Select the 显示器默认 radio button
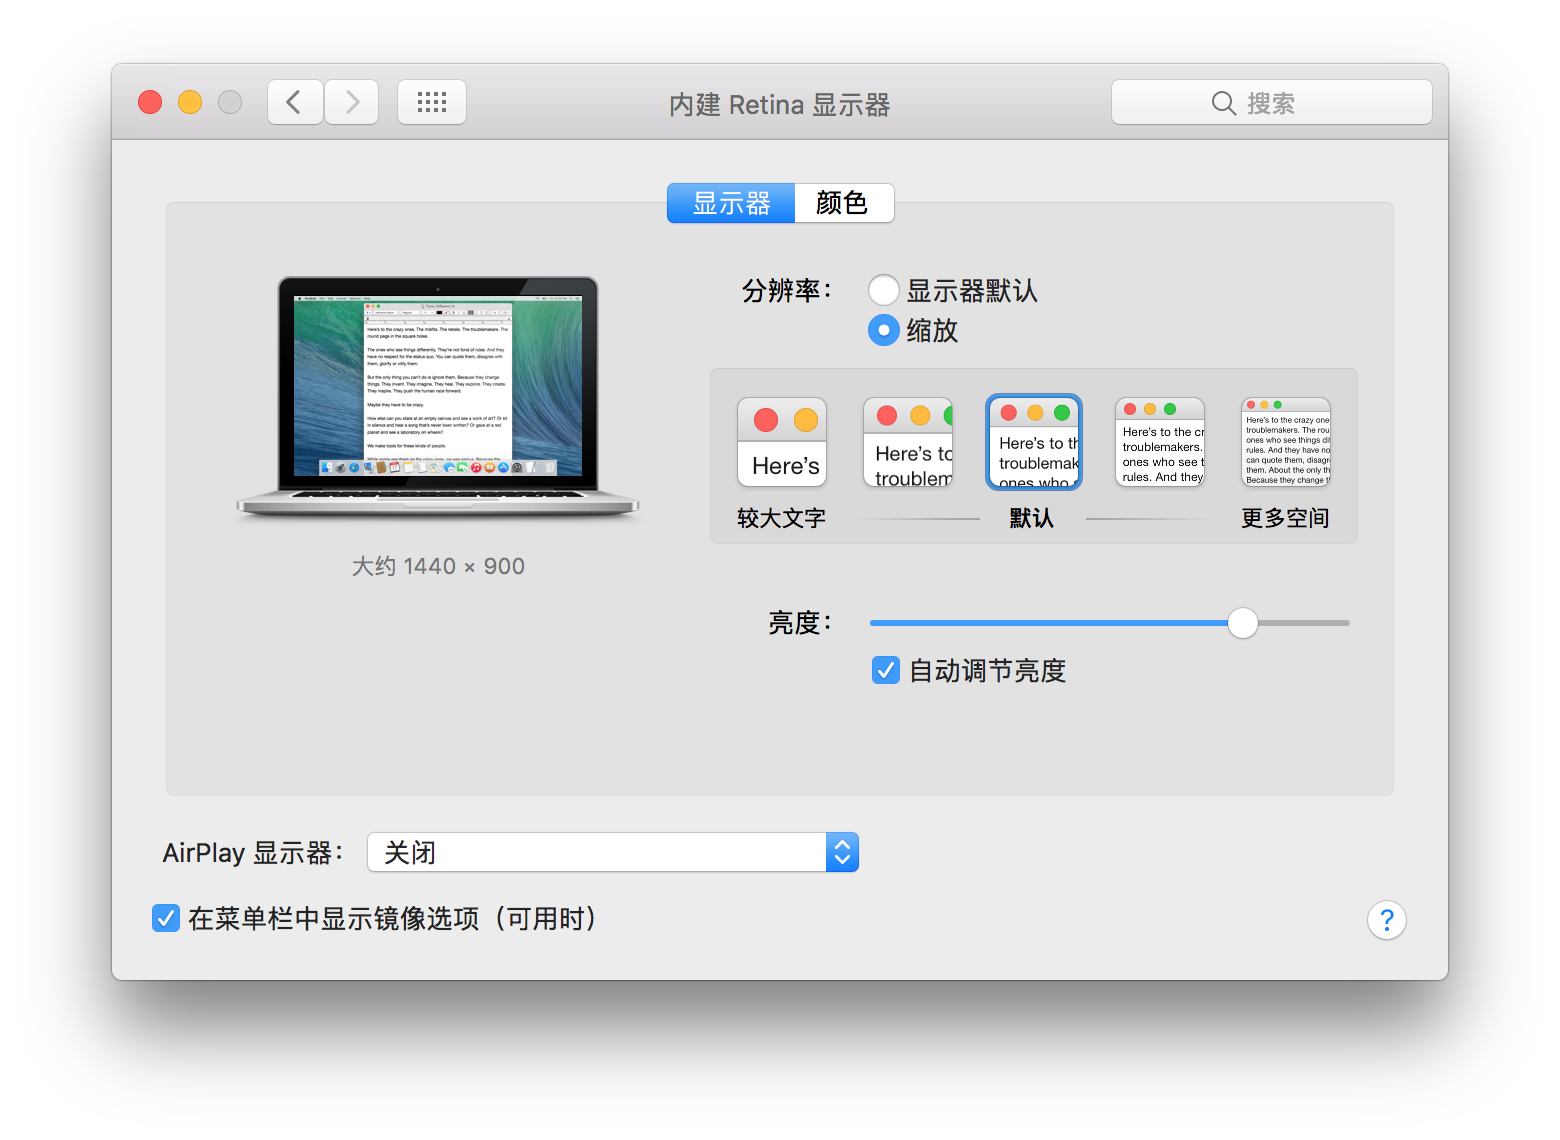 (x=884, y=291)
